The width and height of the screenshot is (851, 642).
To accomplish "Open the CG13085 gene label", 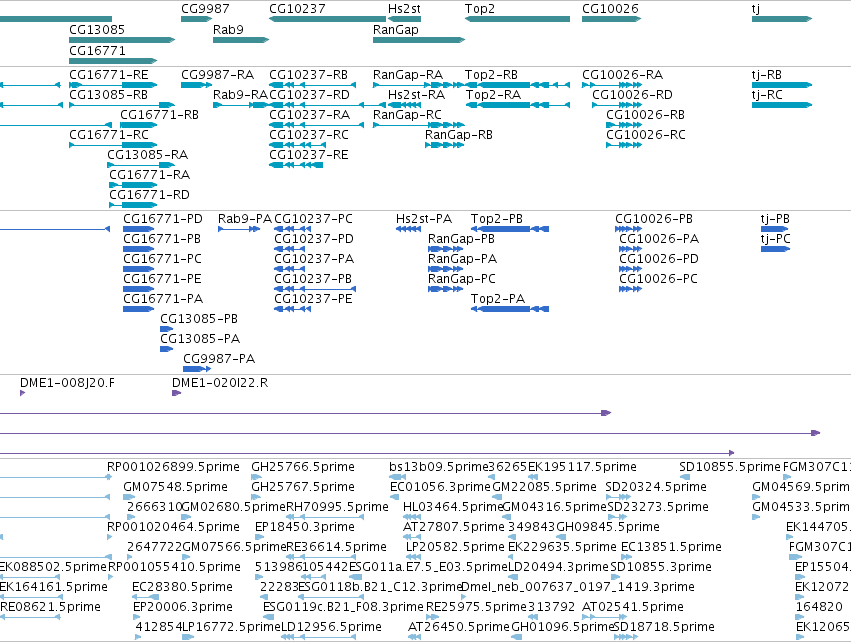I will (97, 29).
